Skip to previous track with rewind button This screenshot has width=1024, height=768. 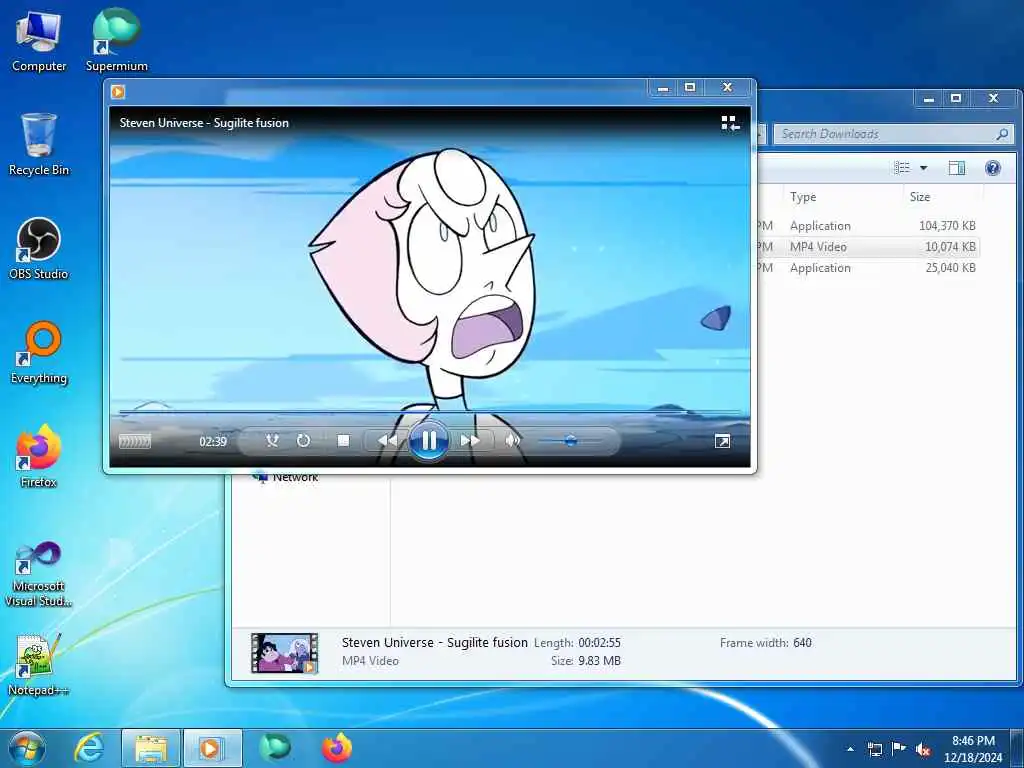[x=387, y=441]
